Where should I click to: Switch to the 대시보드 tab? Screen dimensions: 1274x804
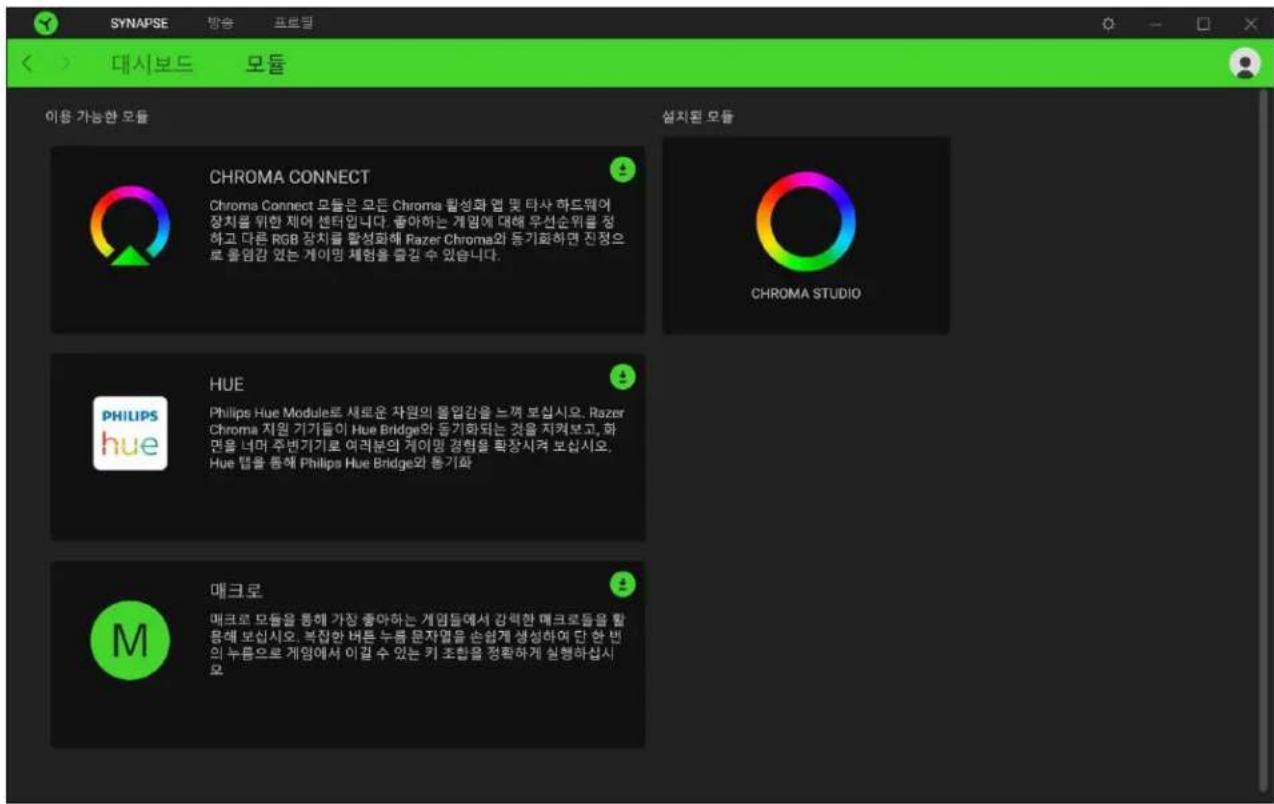(152, 65)
